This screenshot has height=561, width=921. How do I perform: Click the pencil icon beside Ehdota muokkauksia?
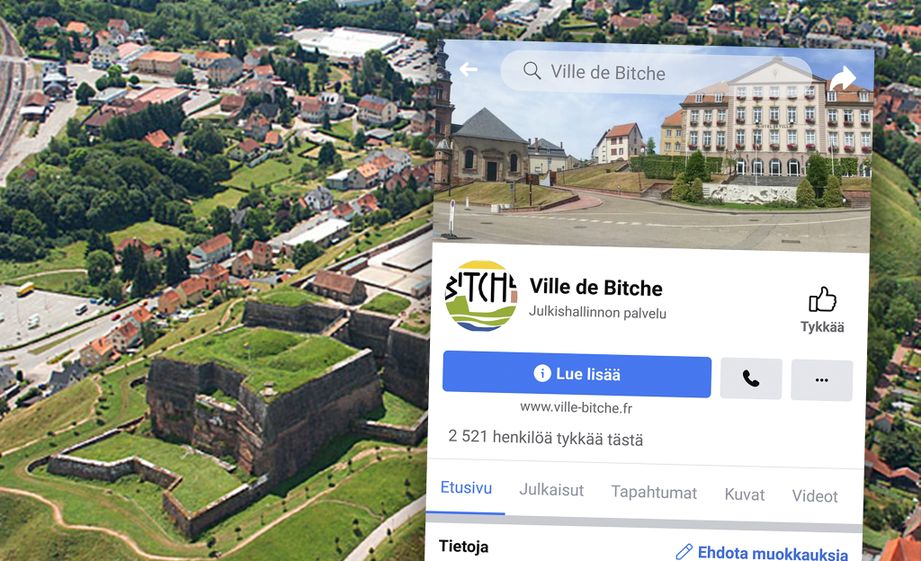(684, 552)
